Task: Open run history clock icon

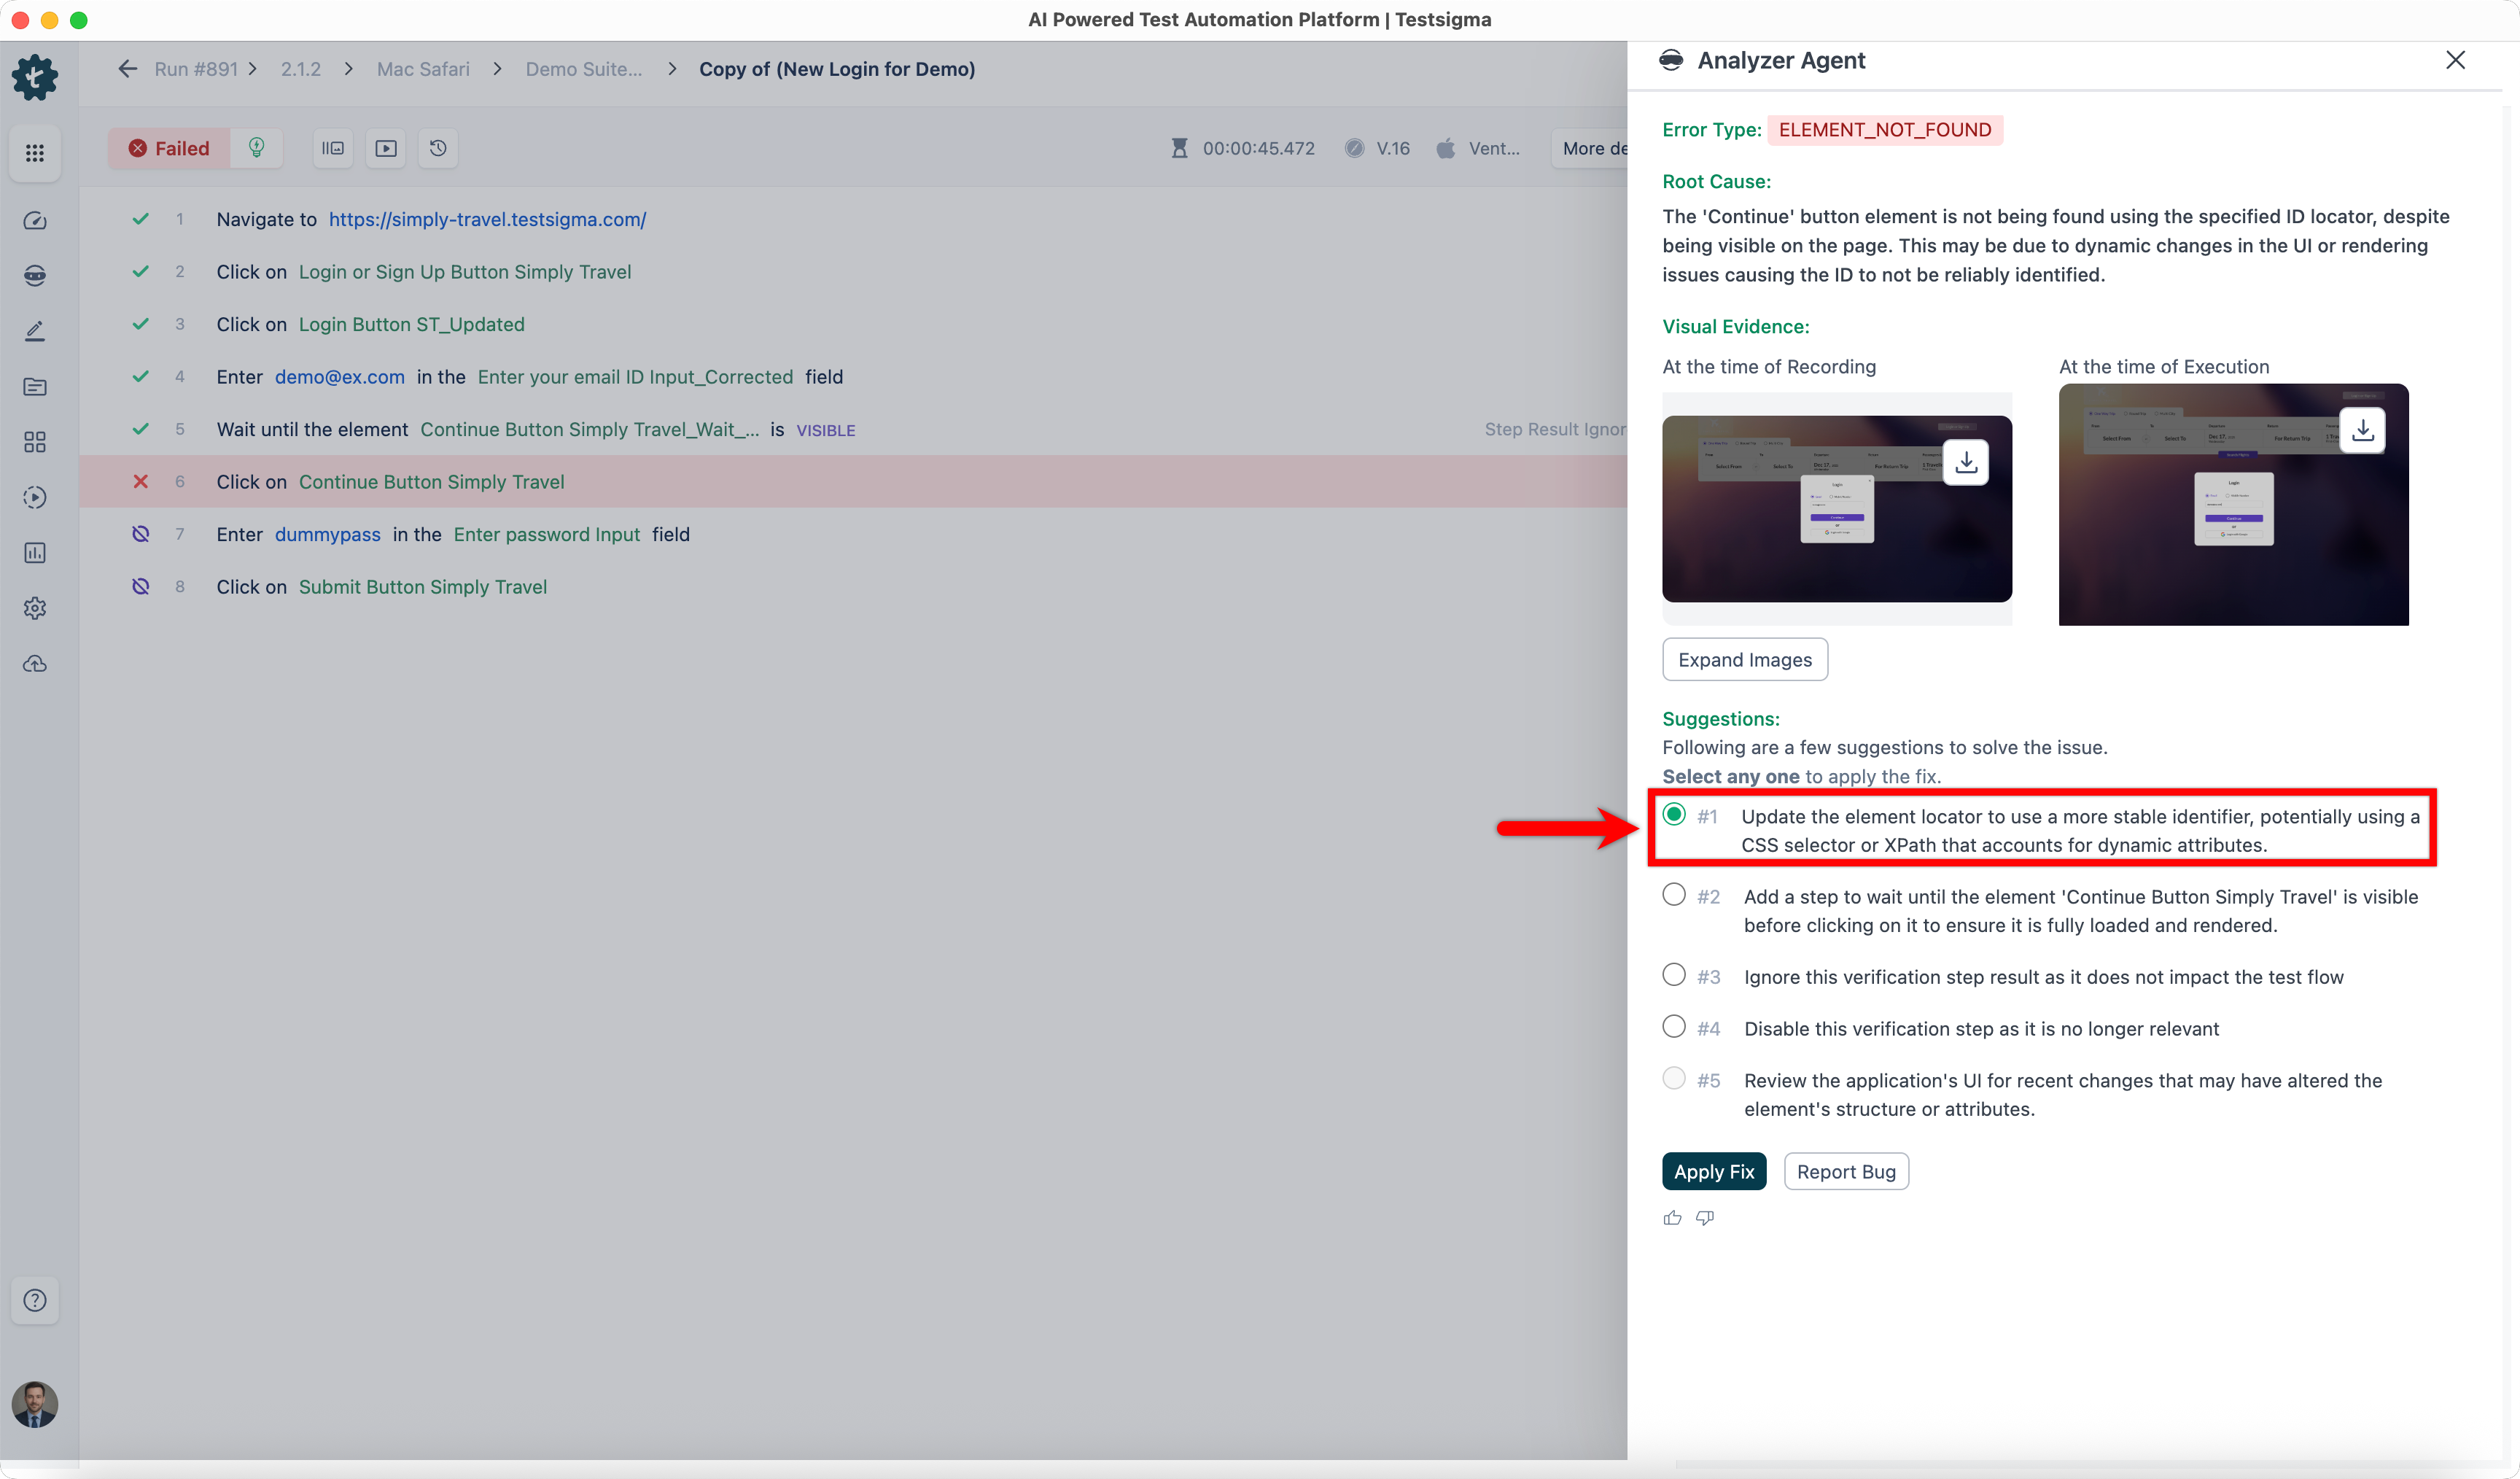Action: pos(438,148)
